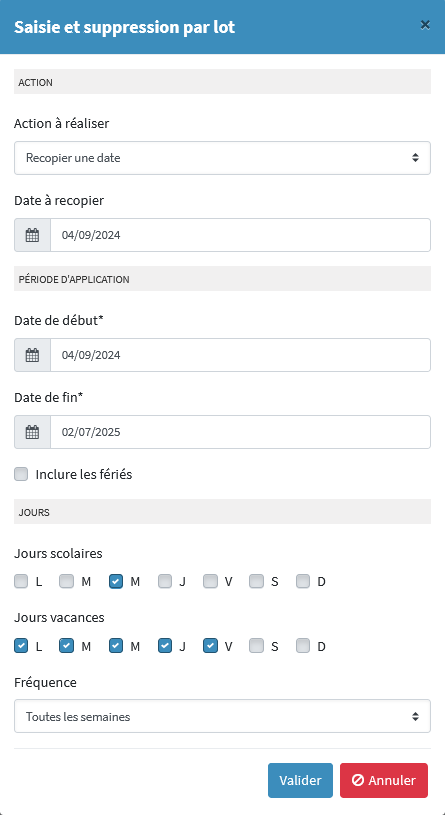Uncheck Wednesday M in Jours scolaires
Screen dimensions: 445x815
(x=116, y=581)
